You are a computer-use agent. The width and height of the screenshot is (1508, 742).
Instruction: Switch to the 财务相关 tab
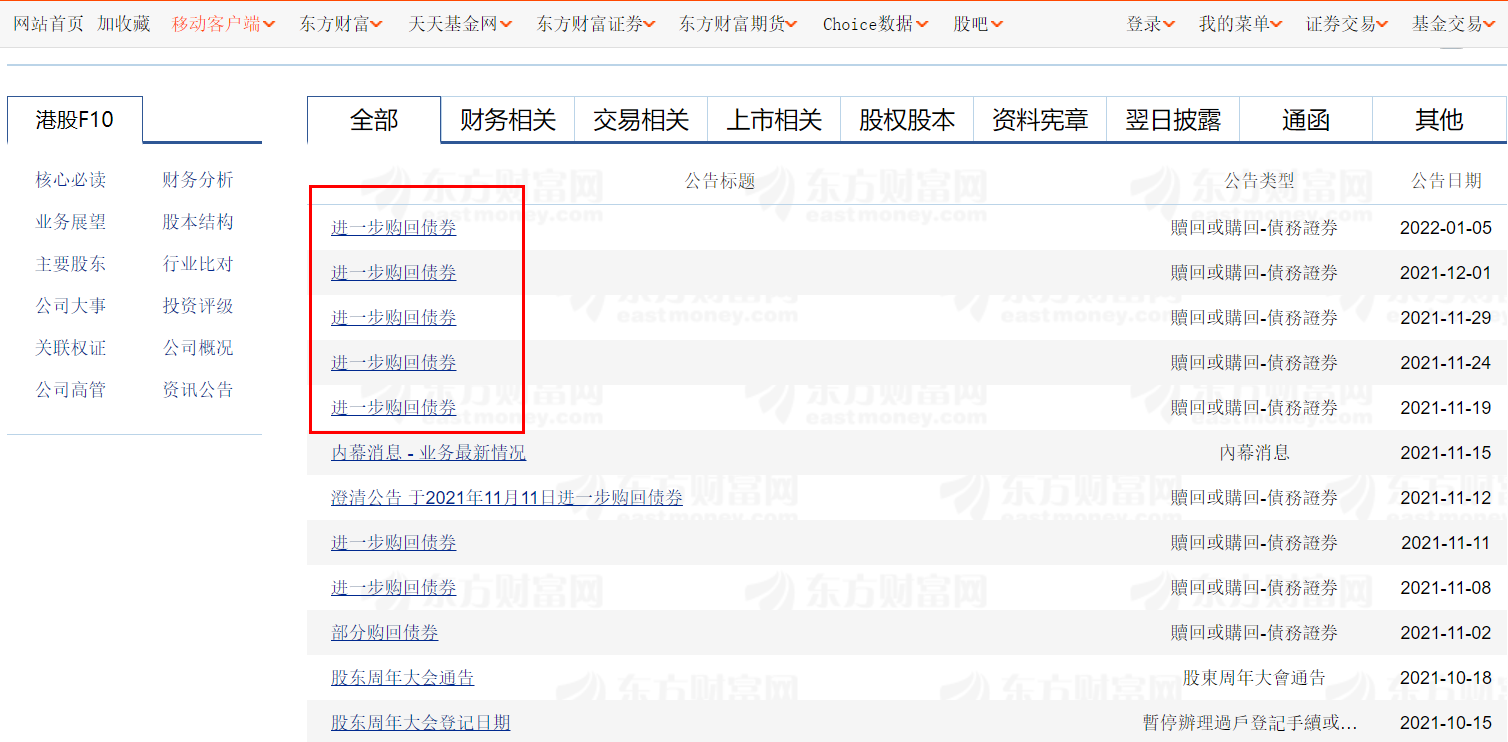click(x=508, y=120)
